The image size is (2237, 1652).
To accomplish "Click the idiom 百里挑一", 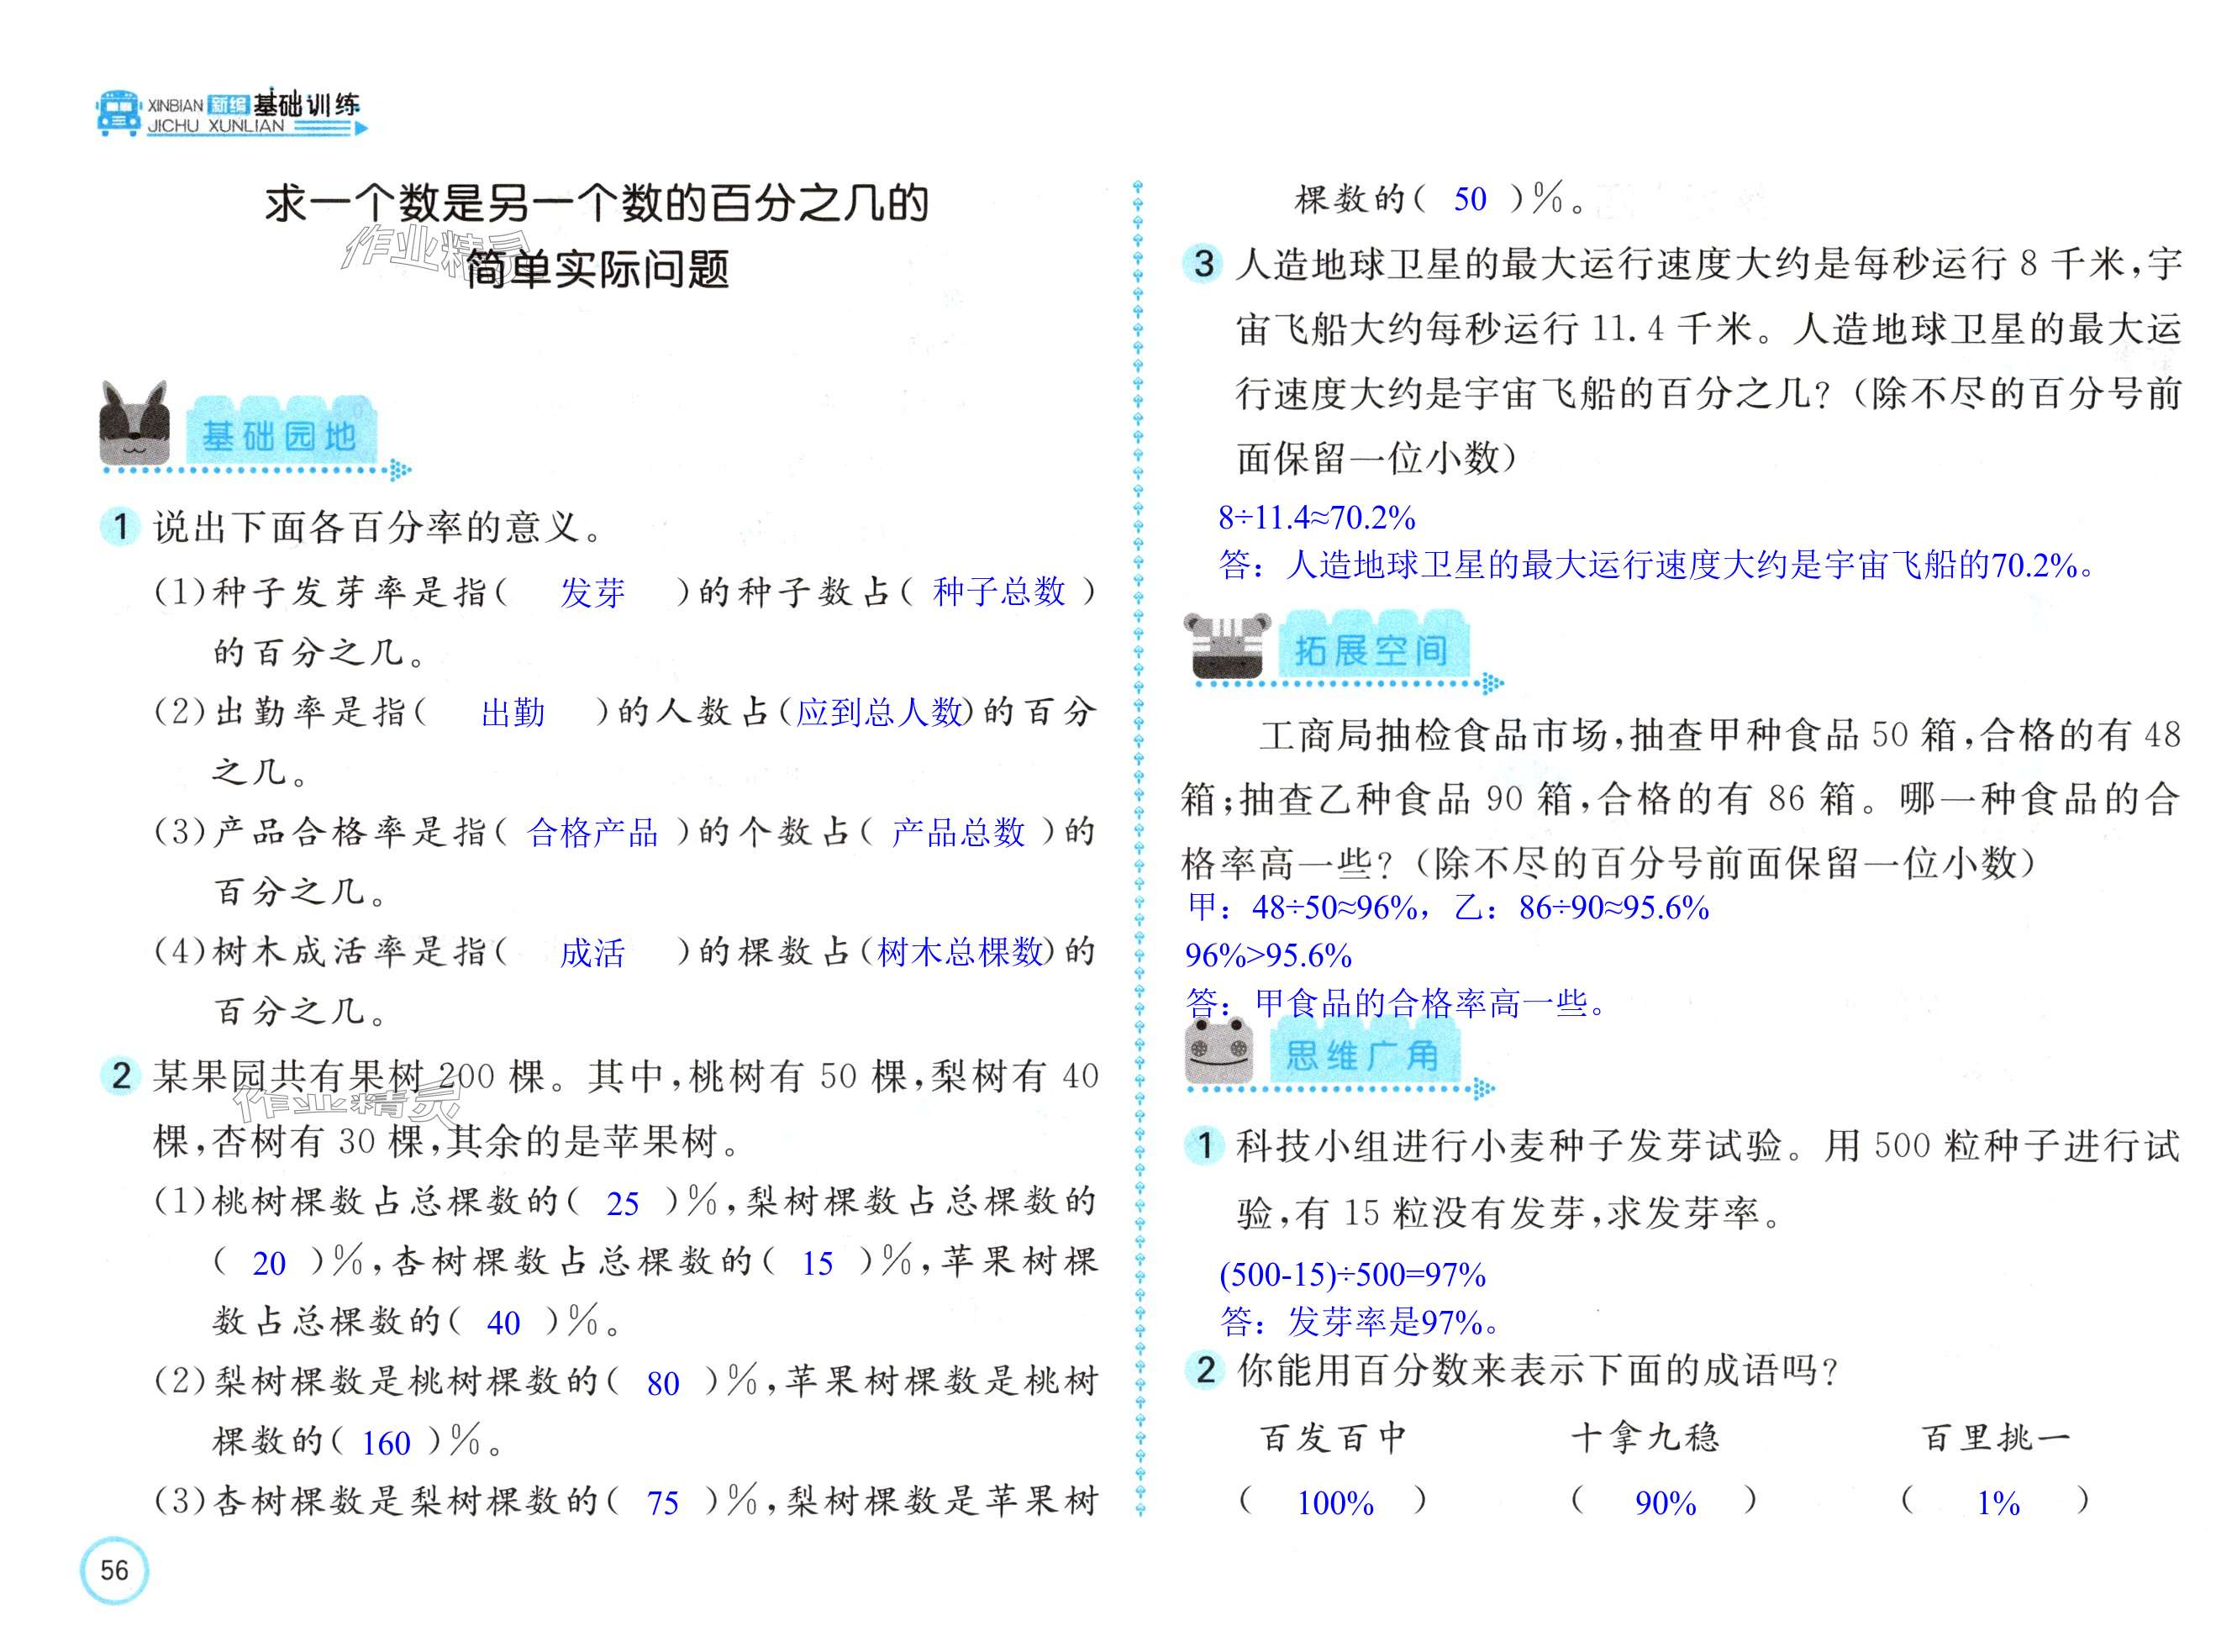I will coord(1997,1438).
